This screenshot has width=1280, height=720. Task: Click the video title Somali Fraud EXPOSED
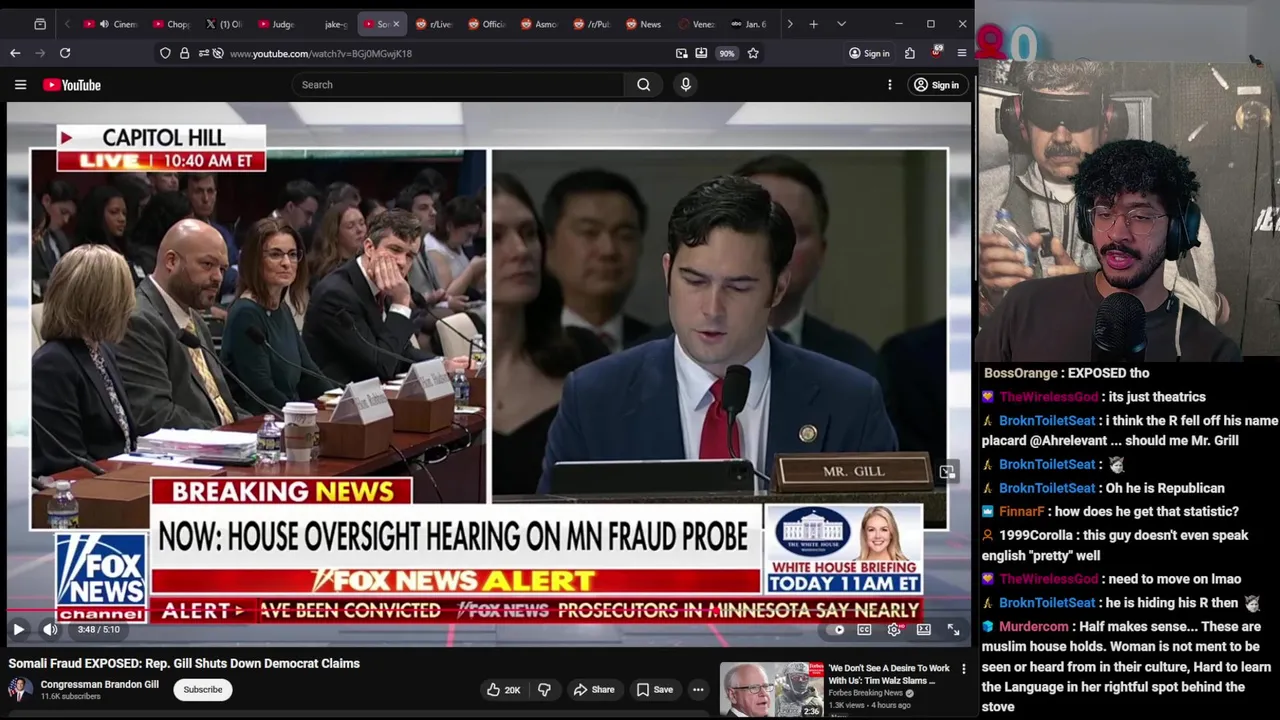click(184, 663)
